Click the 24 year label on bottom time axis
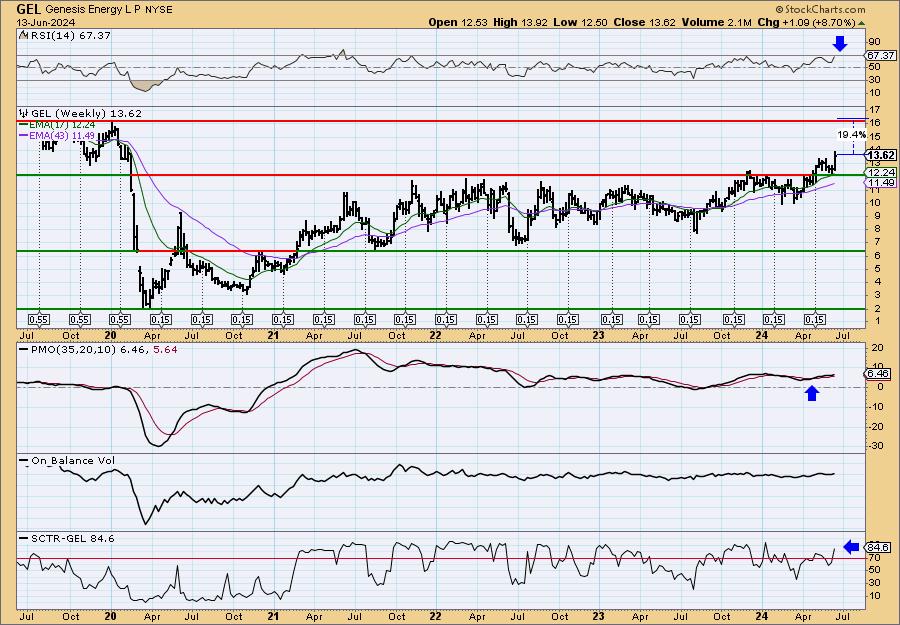Viewport: 900px width, 625px height. tap(761, 616)
